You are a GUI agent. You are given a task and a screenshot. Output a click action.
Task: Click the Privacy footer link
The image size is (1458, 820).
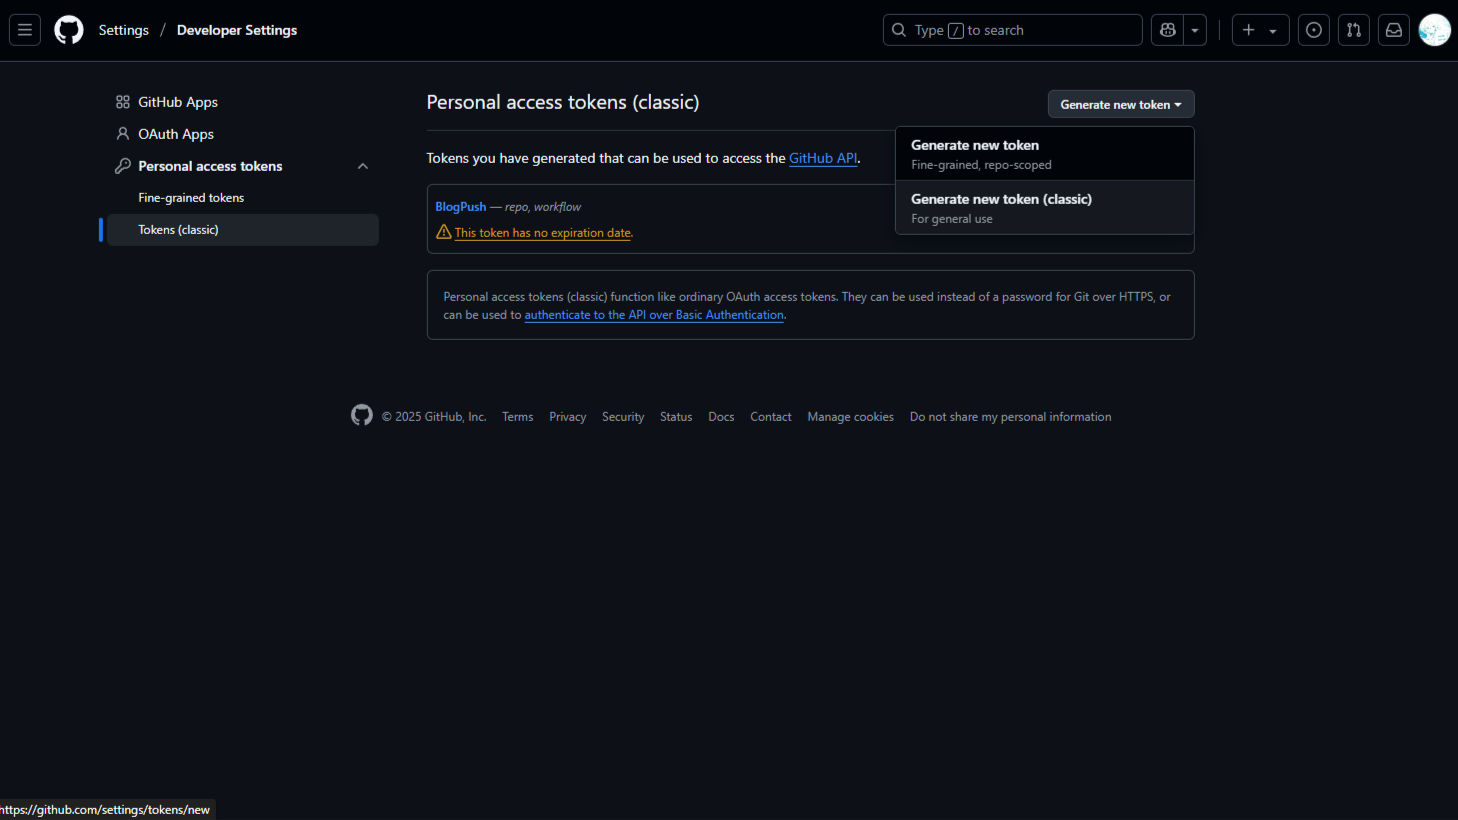pyautogui.click(x=568, y=417)
